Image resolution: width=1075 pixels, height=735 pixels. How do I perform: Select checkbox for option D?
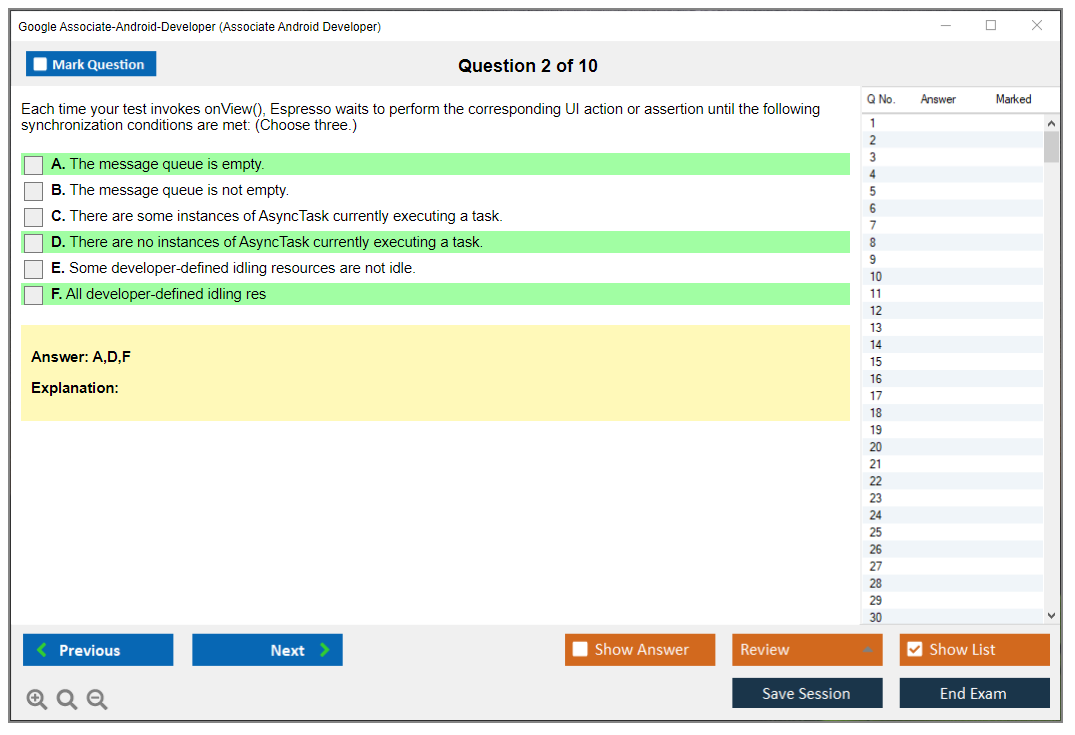tap(33, 243)
